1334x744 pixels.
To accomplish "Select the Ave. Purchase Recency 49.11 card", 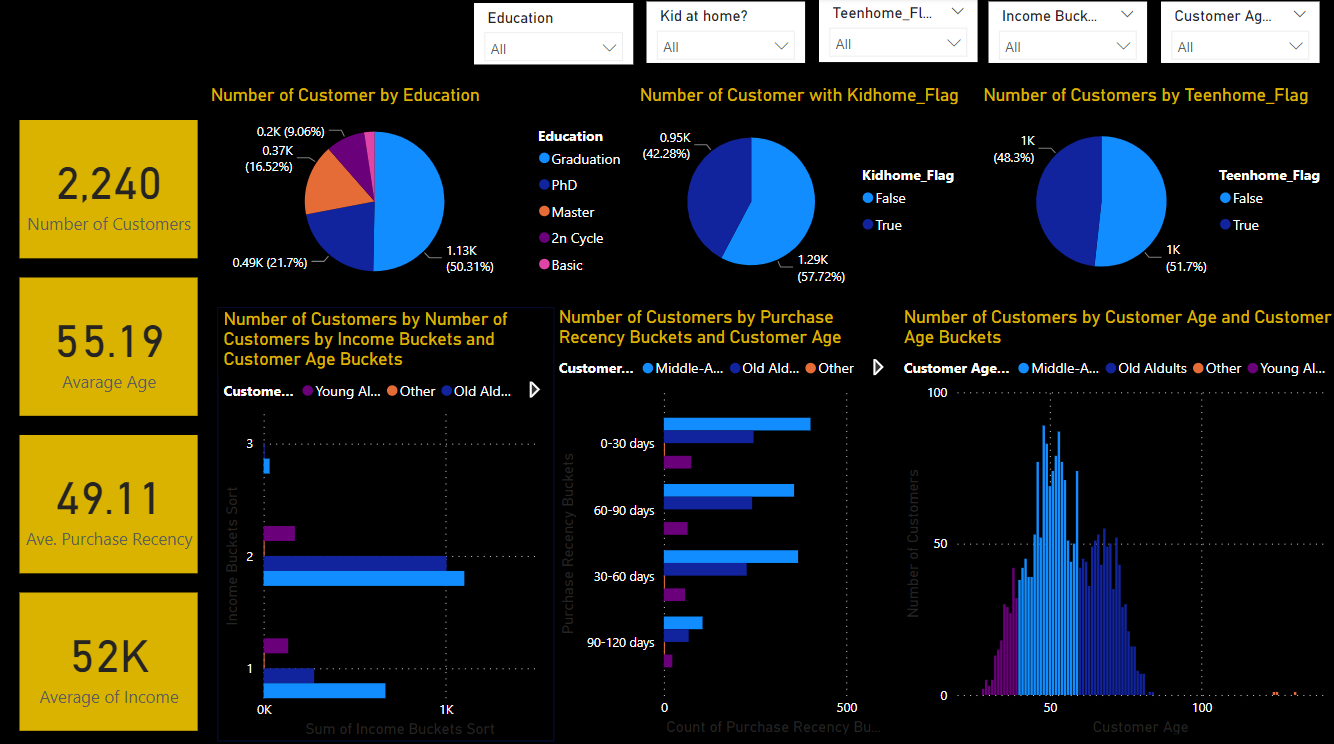I will [109, 504].
